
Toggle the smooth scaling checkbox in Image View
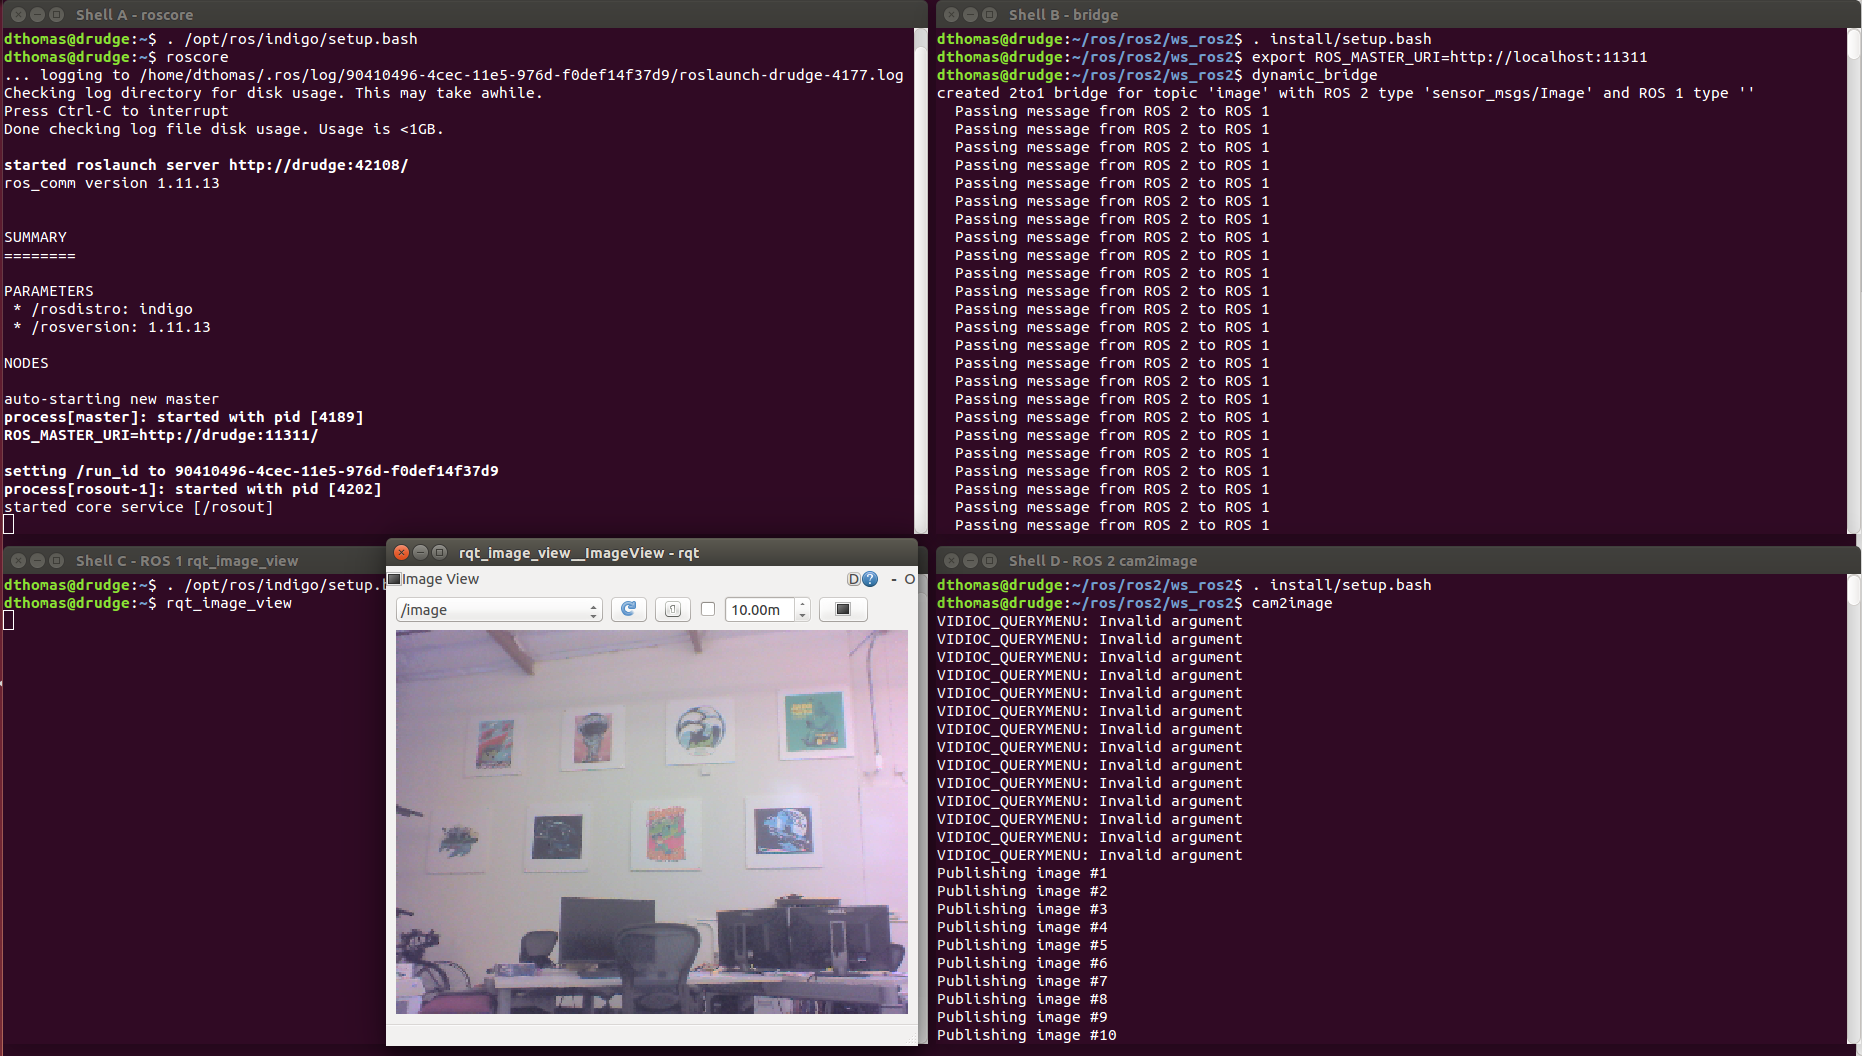pos(707,609)
